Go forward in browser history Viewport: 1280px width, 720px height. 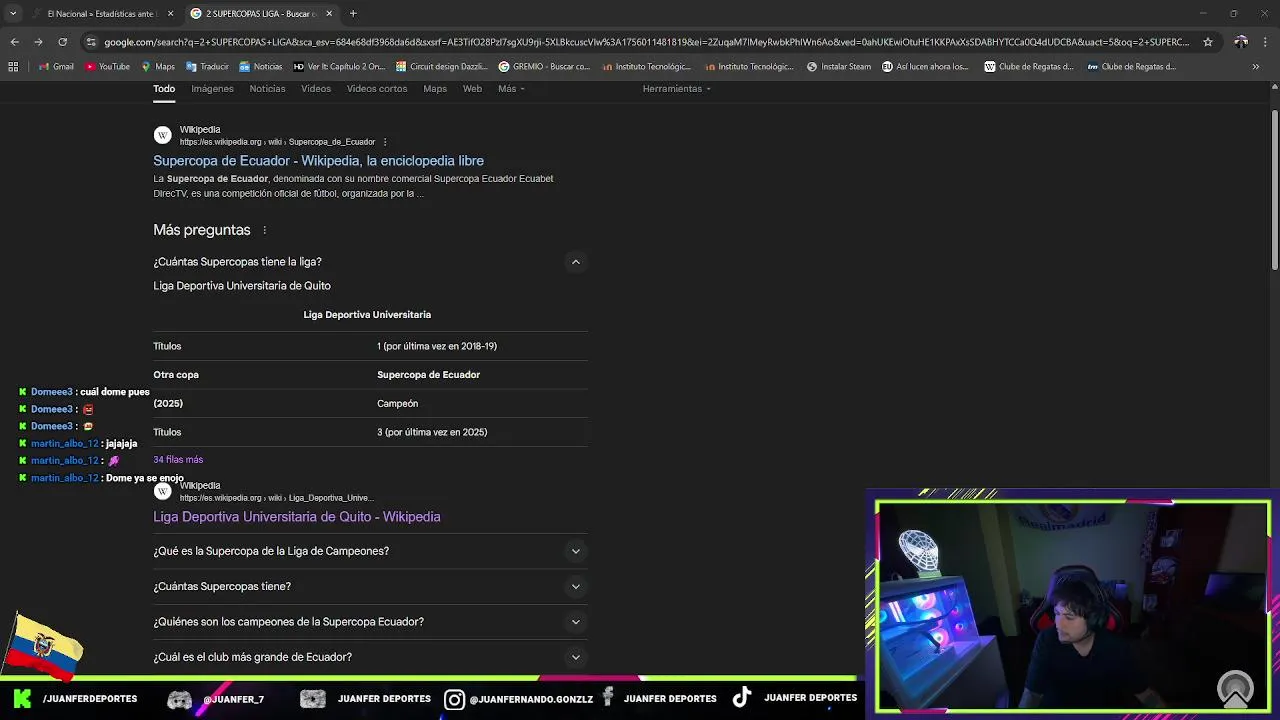(x=38, y=42)
